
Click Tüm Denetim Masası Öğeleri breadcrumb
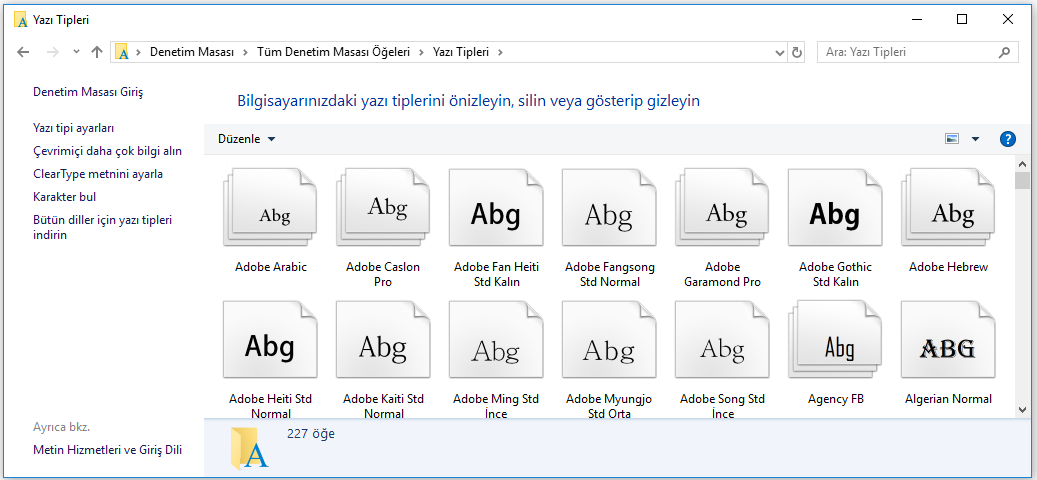333,52
